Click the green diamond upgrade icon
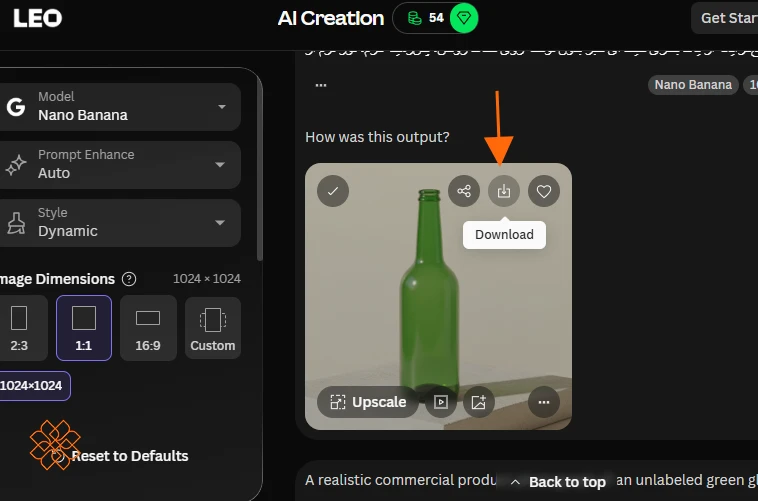758x501 pixels. click(x=464, y=18)
